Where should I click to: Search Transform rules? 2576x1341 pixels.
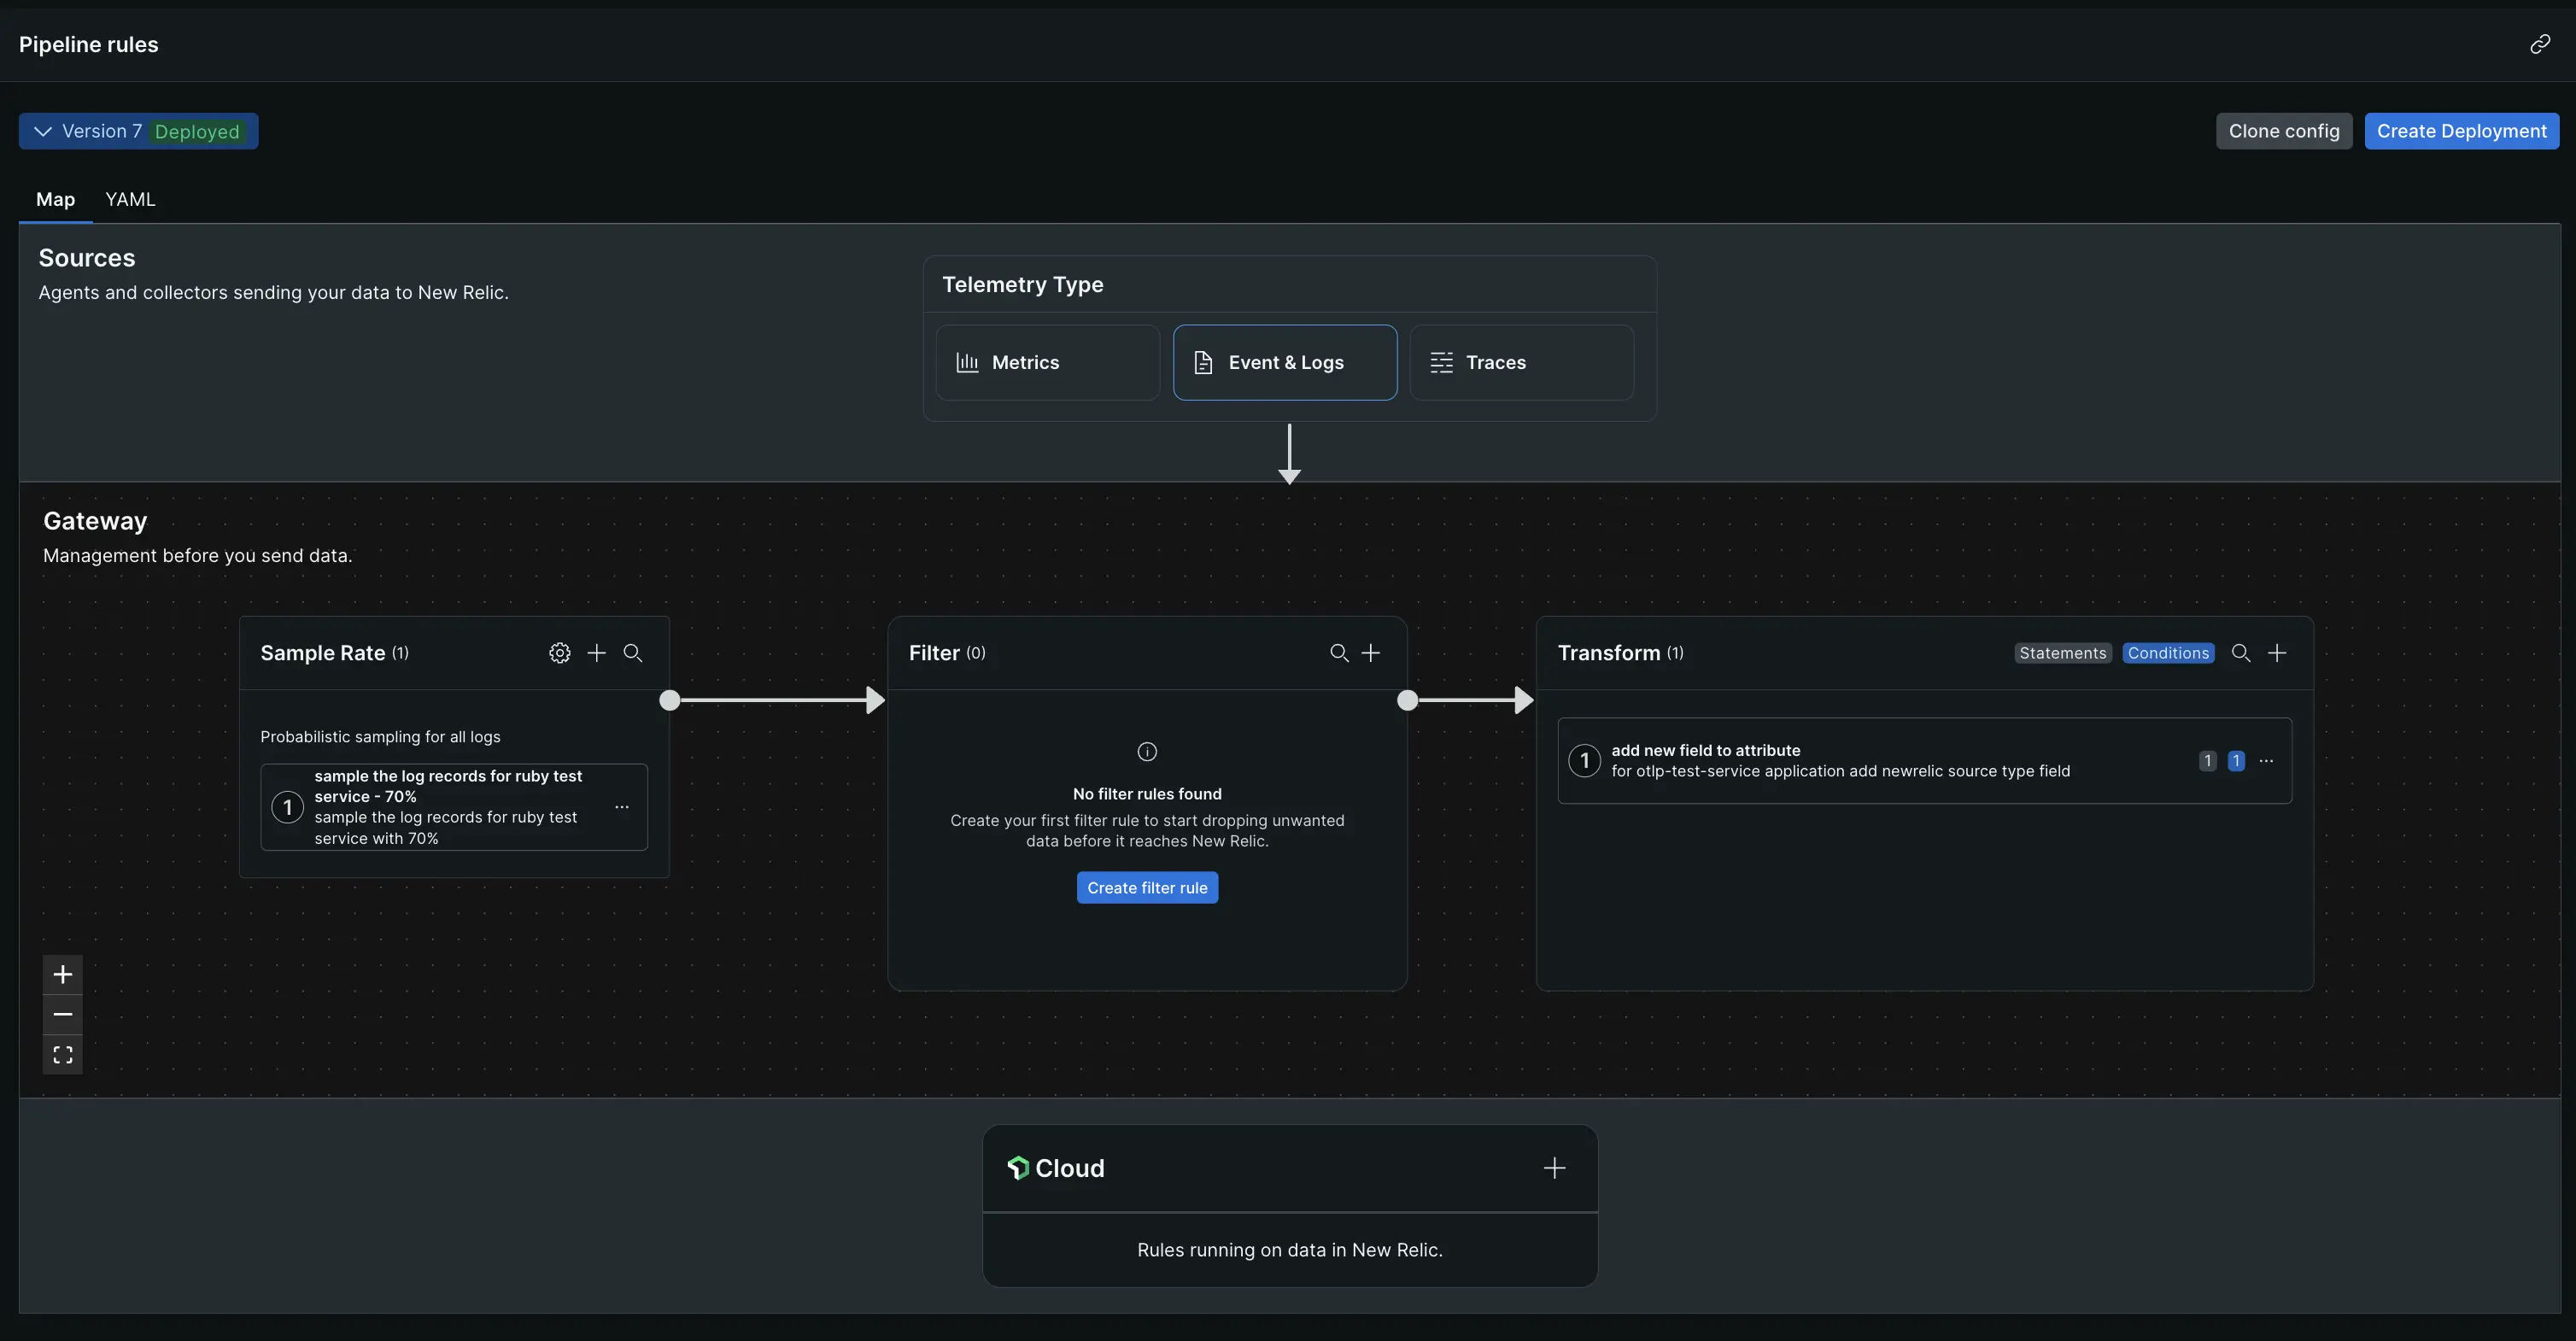tap(2241, 653)
